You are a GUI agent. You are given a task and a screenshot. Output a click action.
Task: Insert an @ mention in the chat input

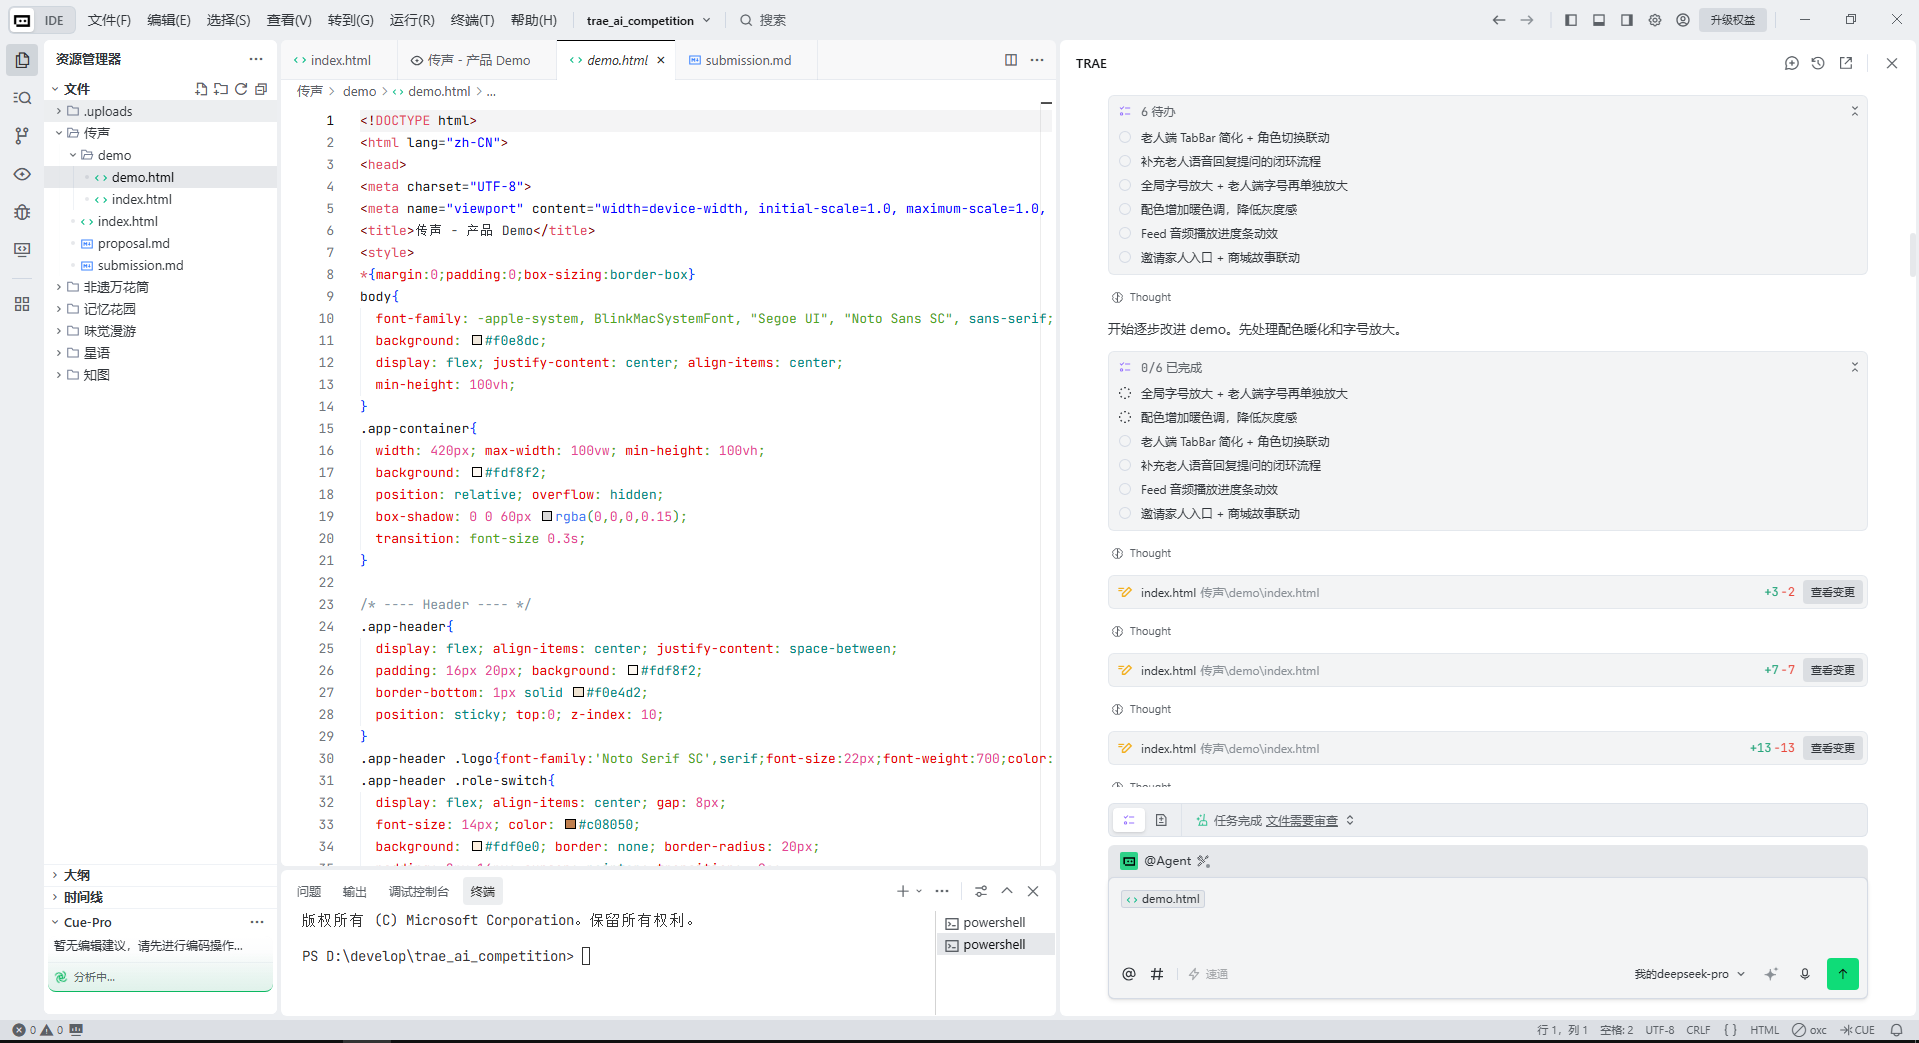click(x=1129, y=974)
